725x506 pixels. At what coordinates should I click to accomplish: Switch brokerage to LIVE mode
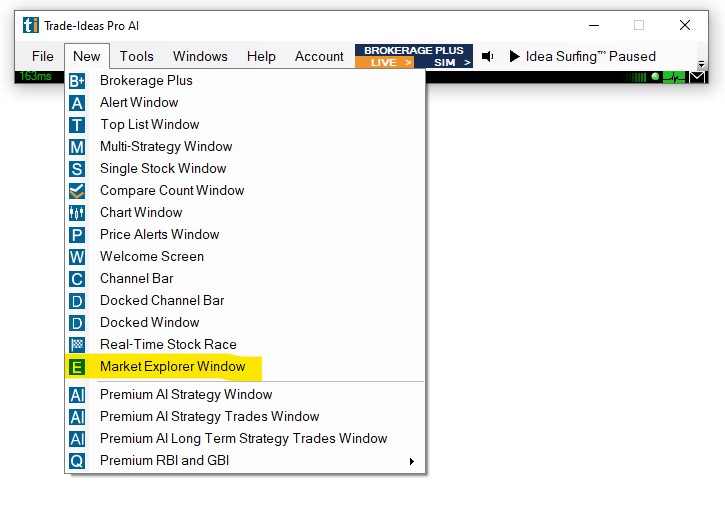[385, 62]
